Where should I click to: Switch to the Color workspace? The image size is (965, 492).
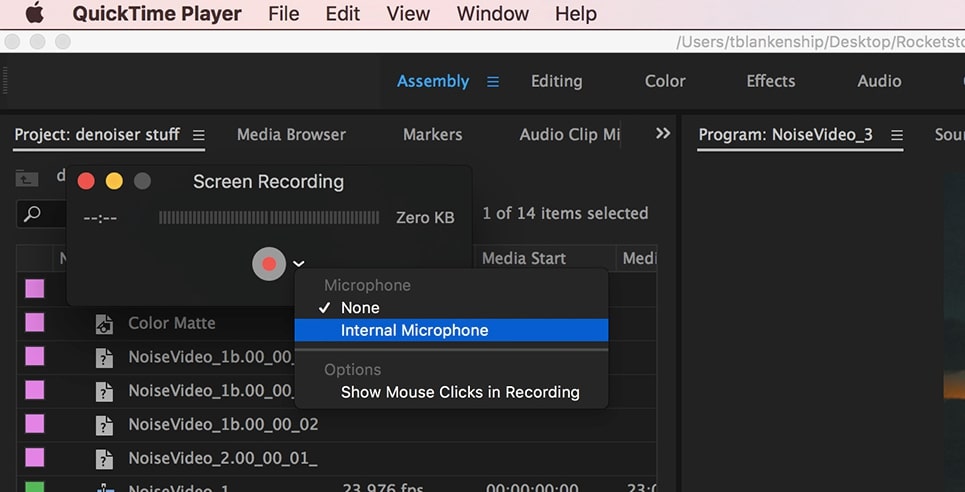tap(665, 81)
